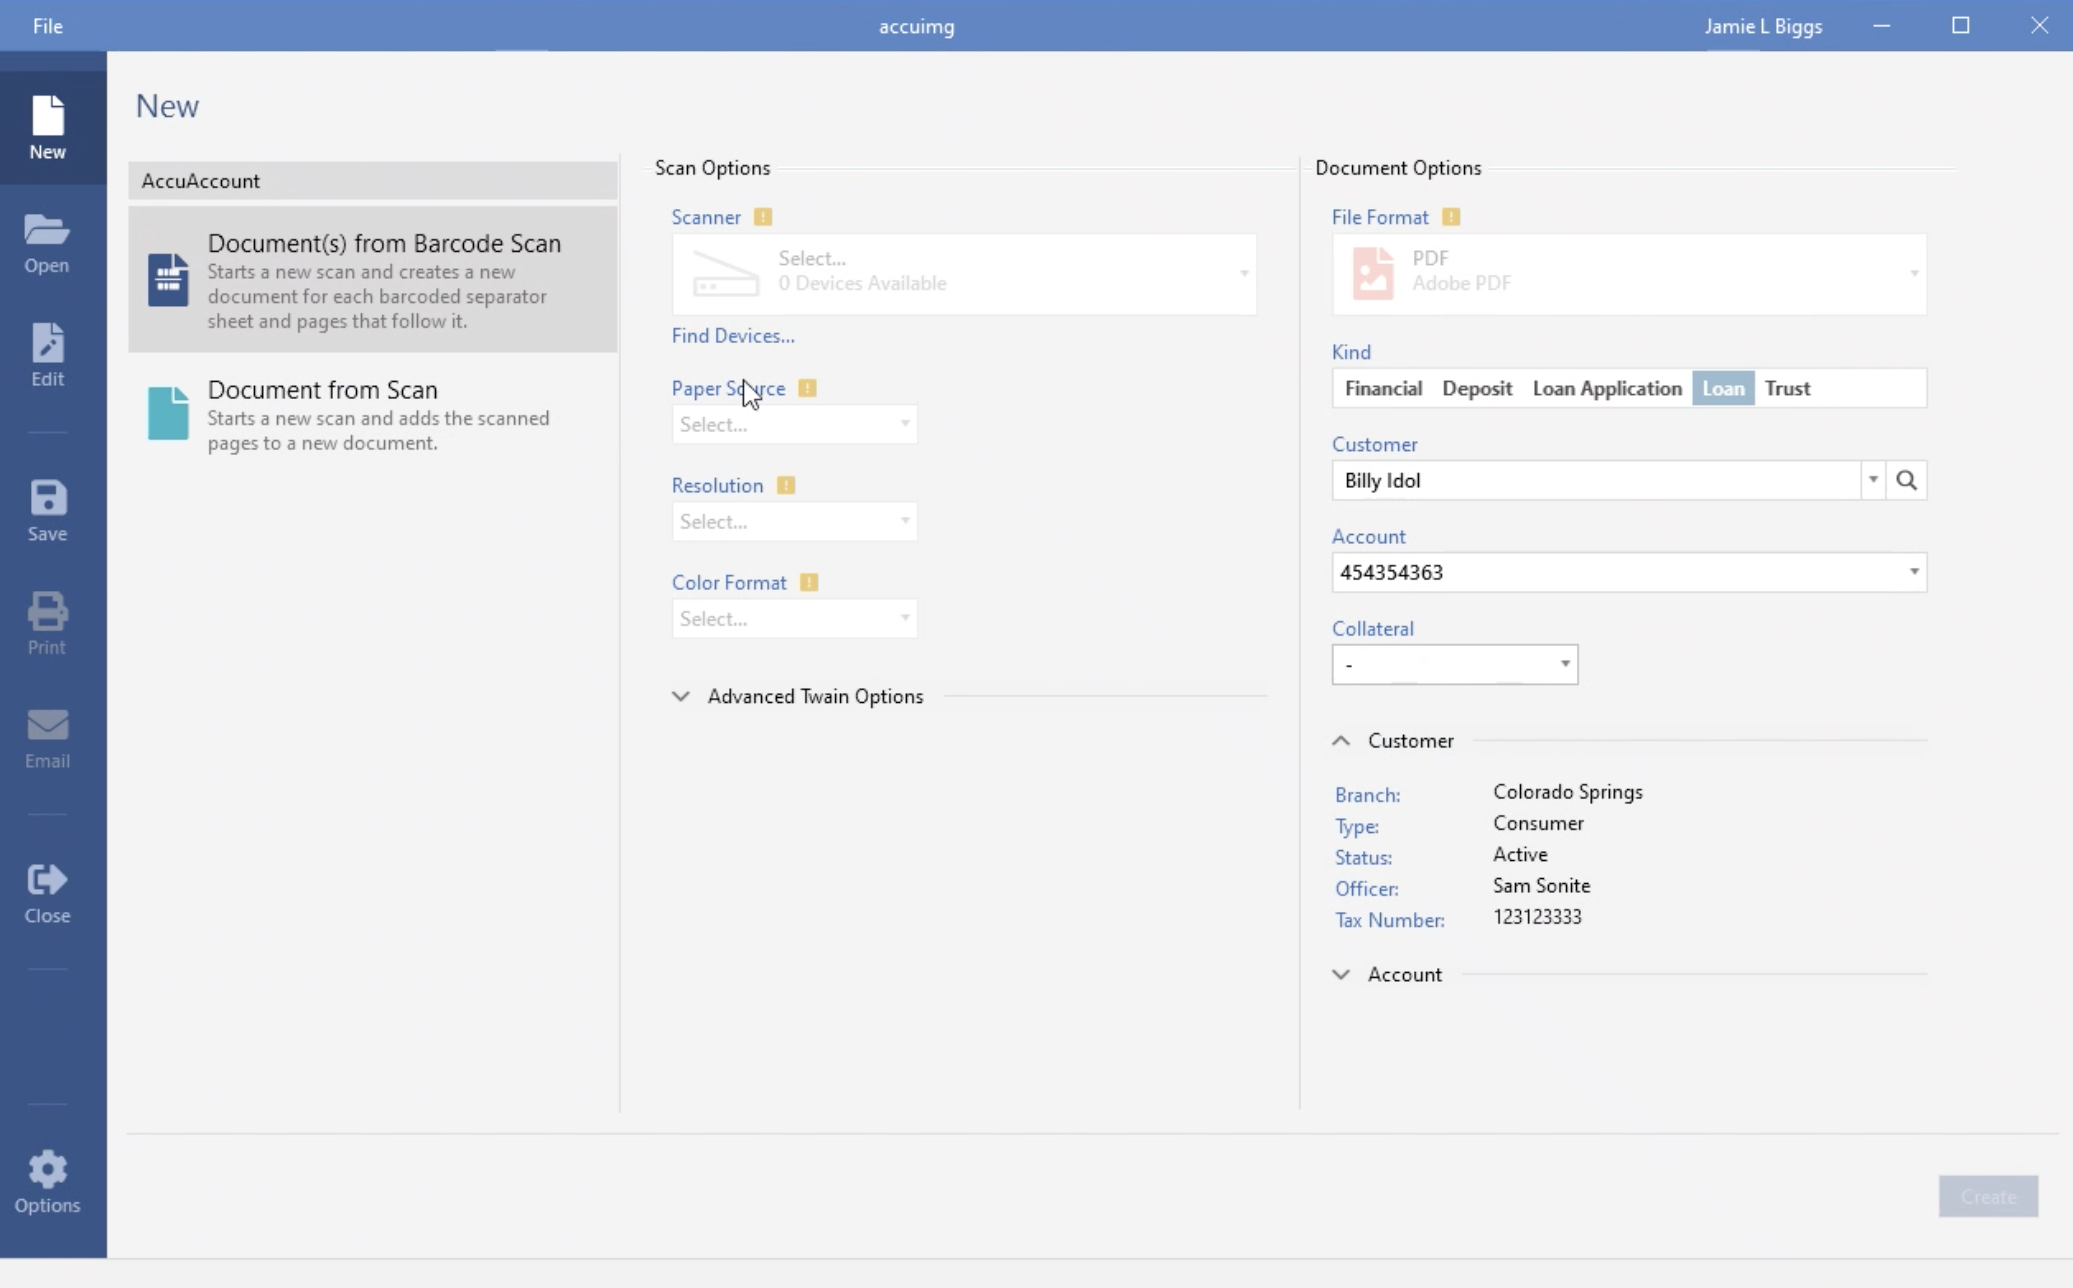
Task: Open the Account number dropdown
Action: (1914, 572)
